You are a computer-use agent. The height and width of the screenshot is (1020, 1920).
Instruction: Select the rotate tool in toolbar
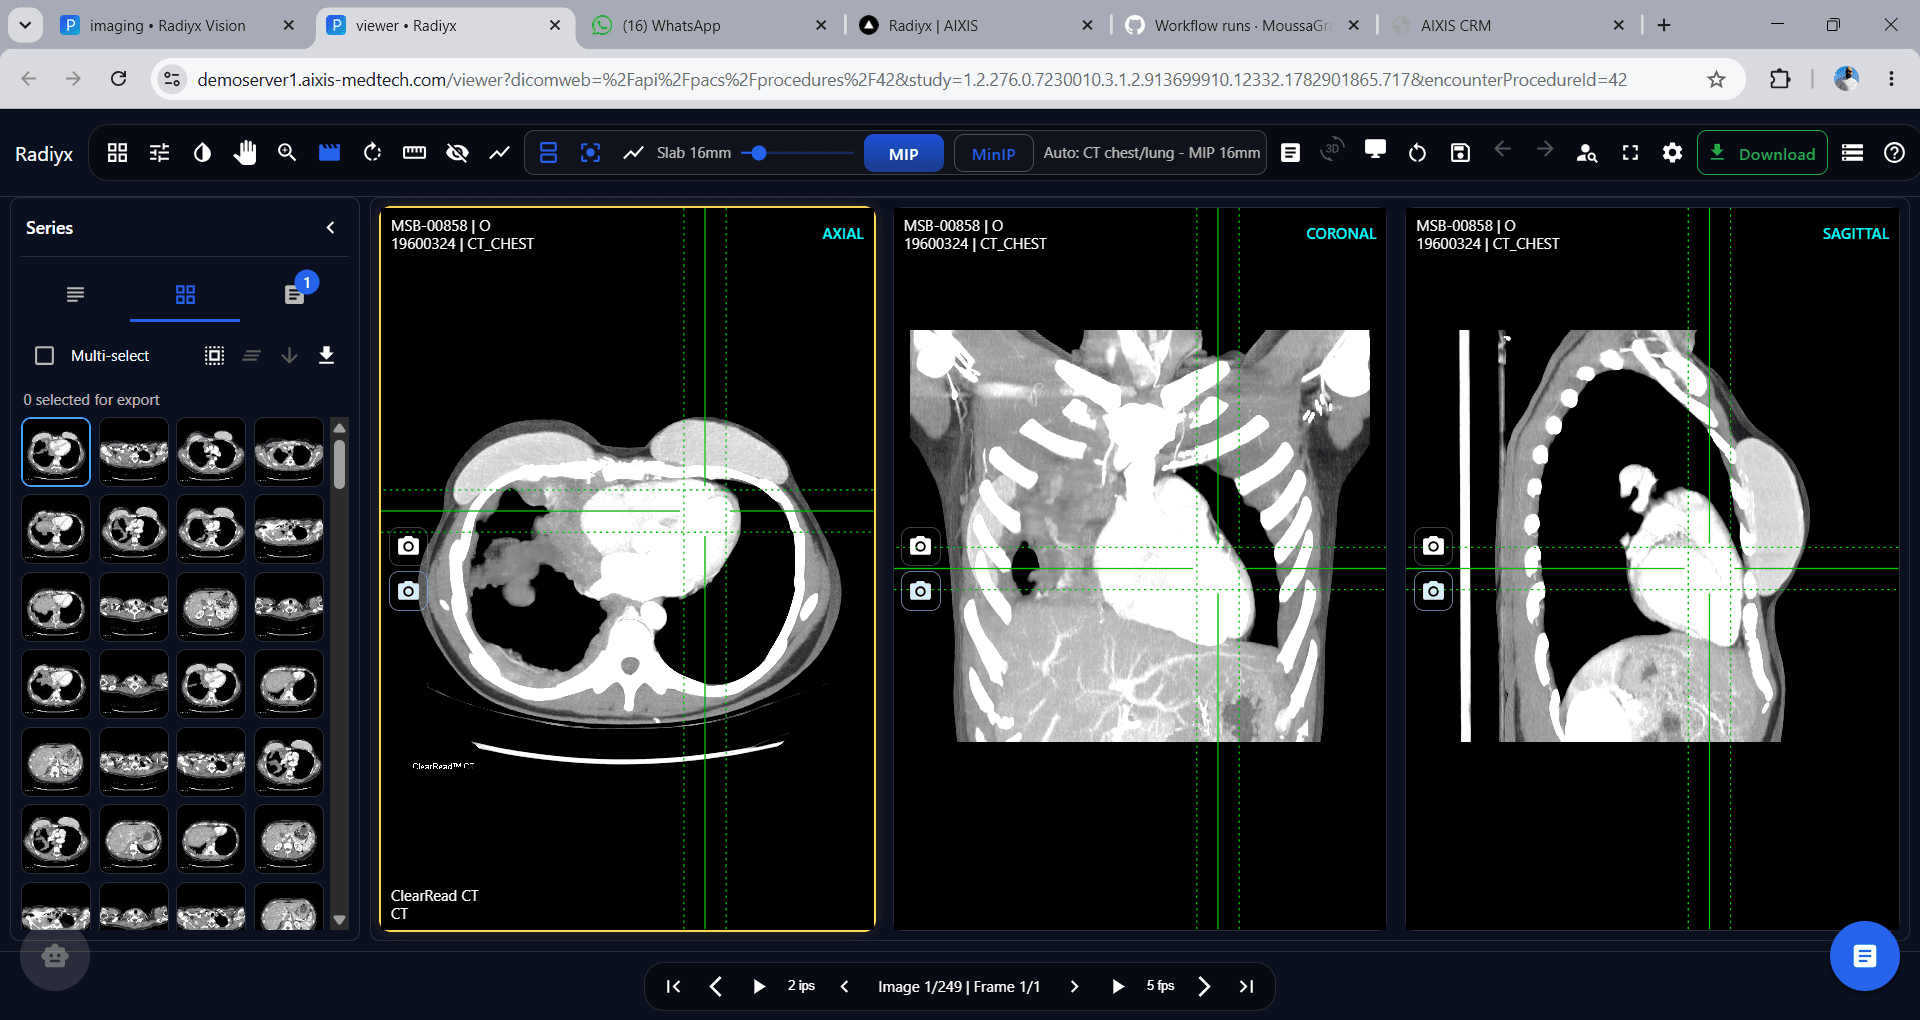click(372, 153)
